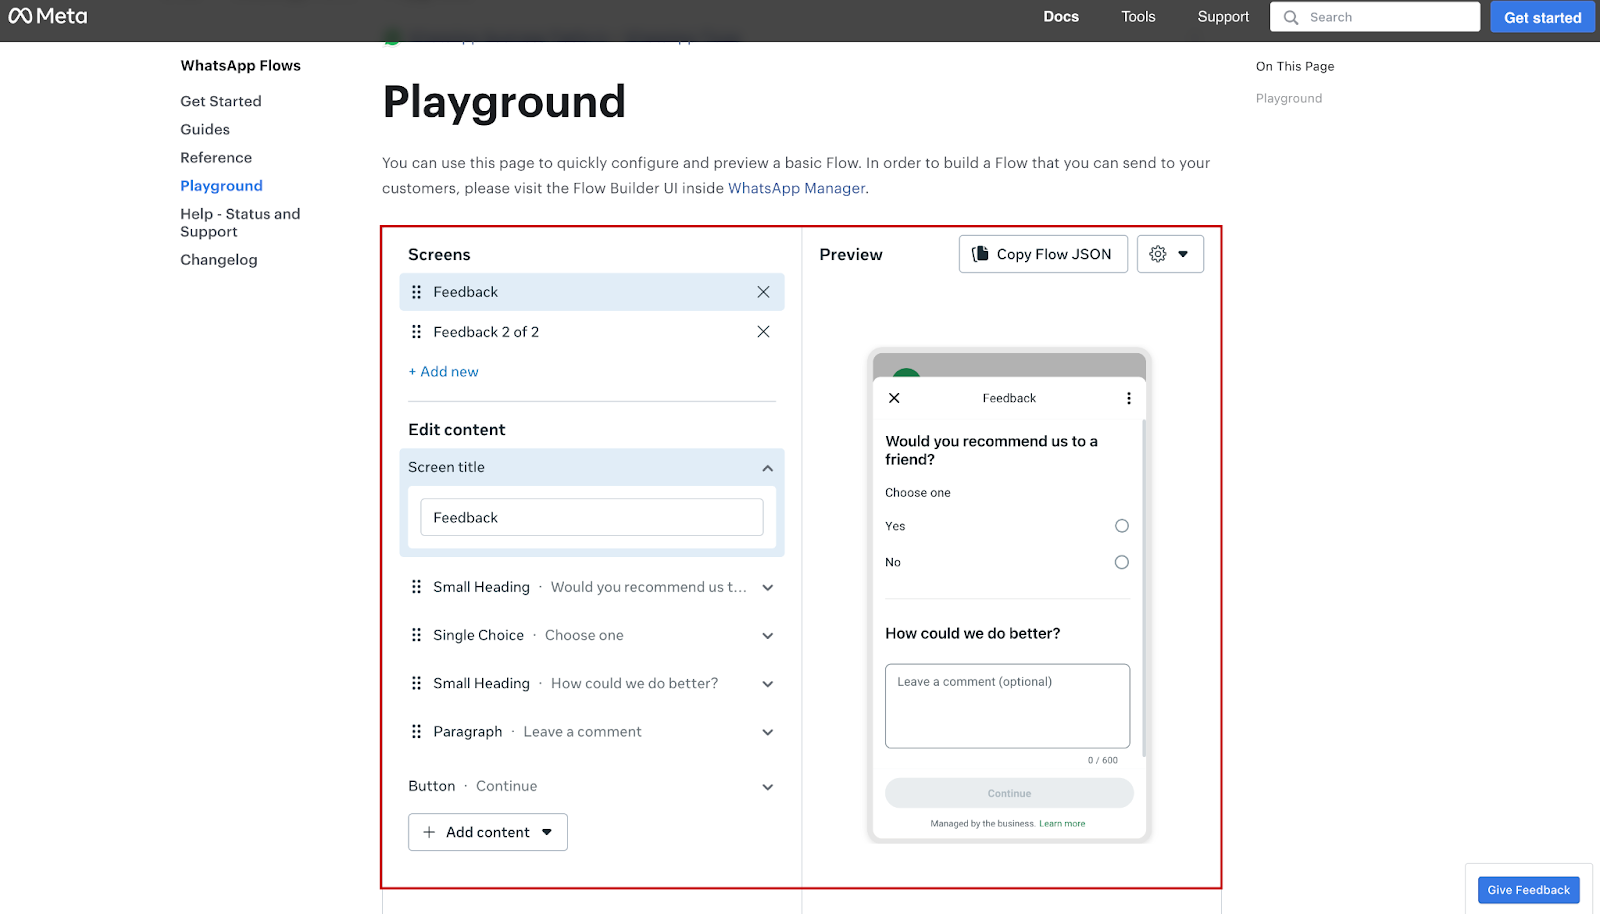The height and width of the screenshot is (914, 1600).
Task: Click drag handle of How could we do better row
Action: [x=416, y=683]
